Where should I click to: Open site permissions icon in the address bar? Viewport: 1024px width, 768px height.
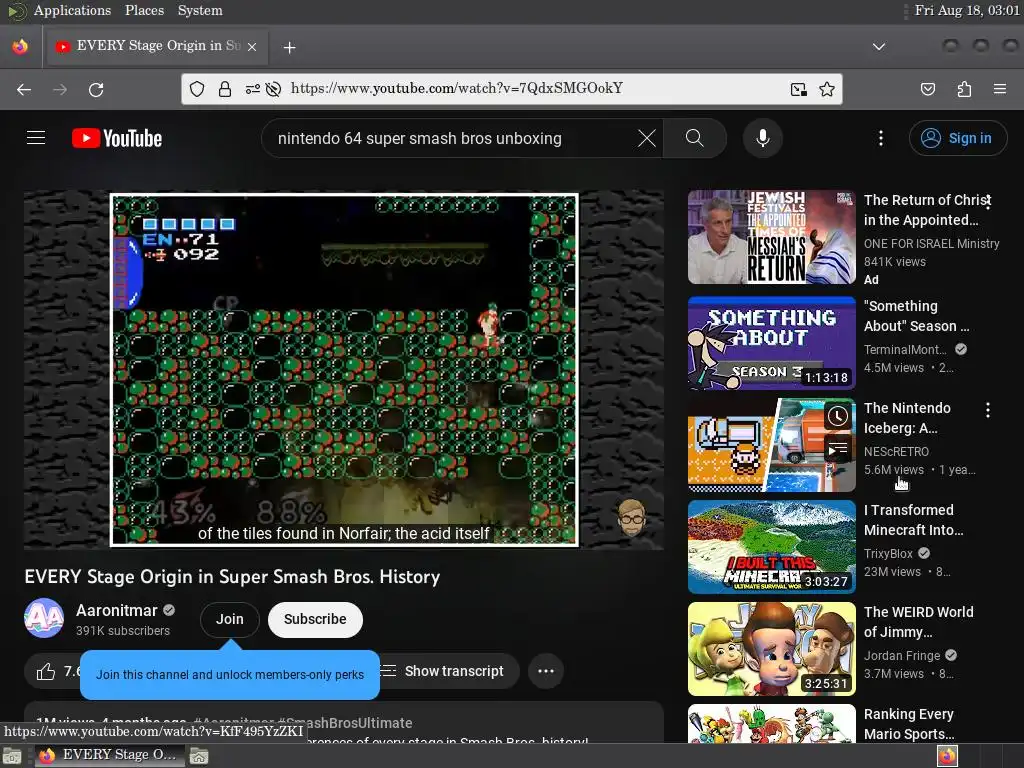[252, 89]
